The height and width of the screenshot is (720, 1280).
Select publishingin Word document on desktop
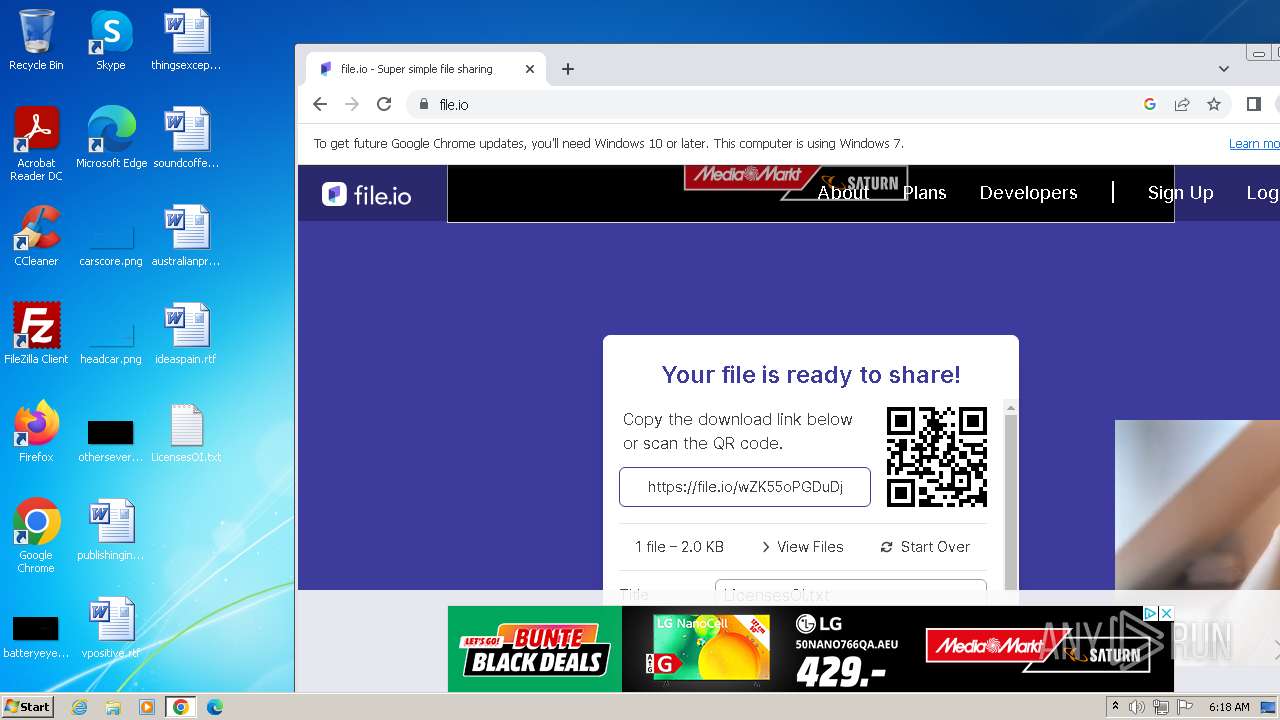[111, 530]
